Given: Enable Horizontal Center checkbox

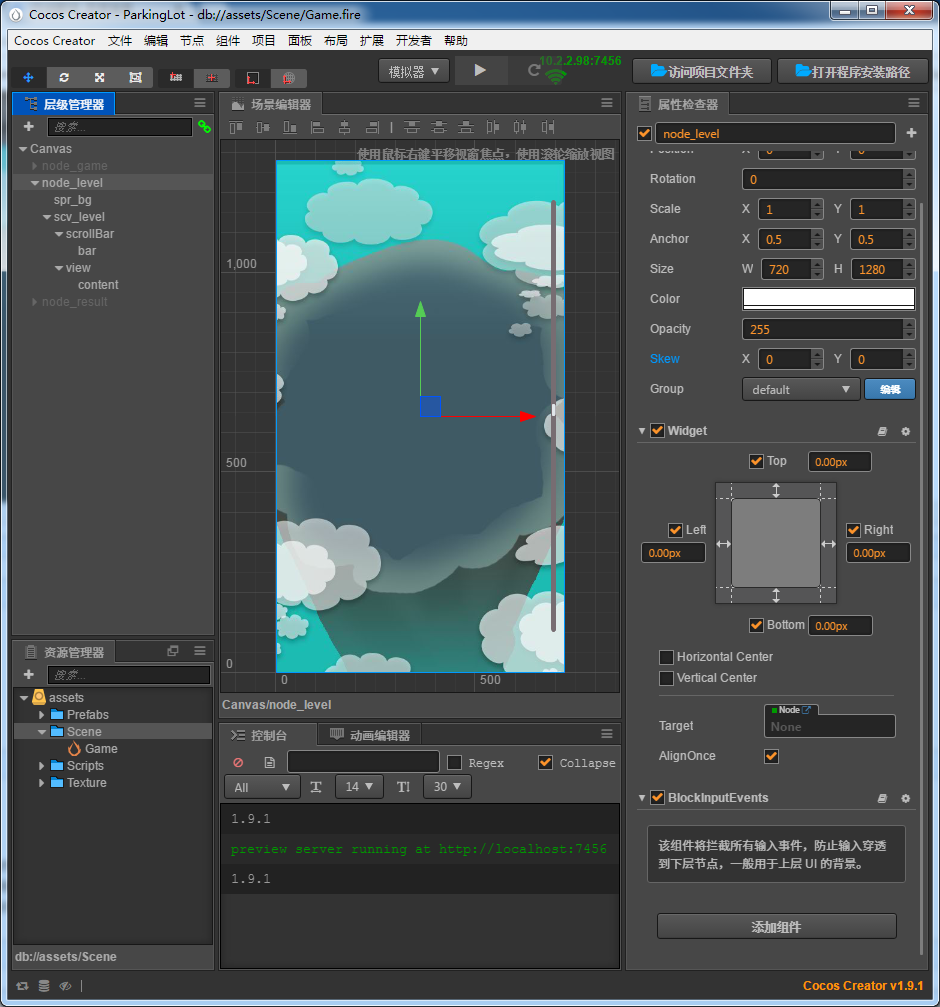Looking at the screenshot, I should [x=666, y=657].
